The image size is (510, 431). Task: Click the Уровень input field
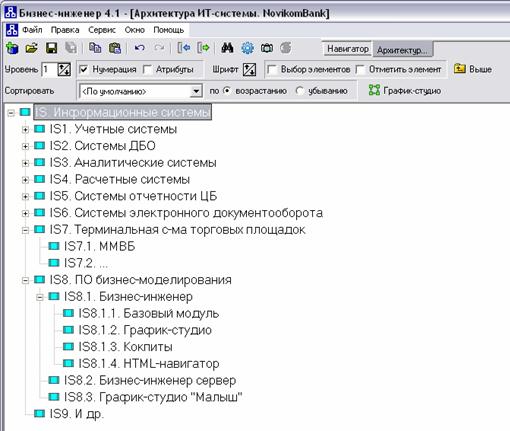[x=49, y=70]
